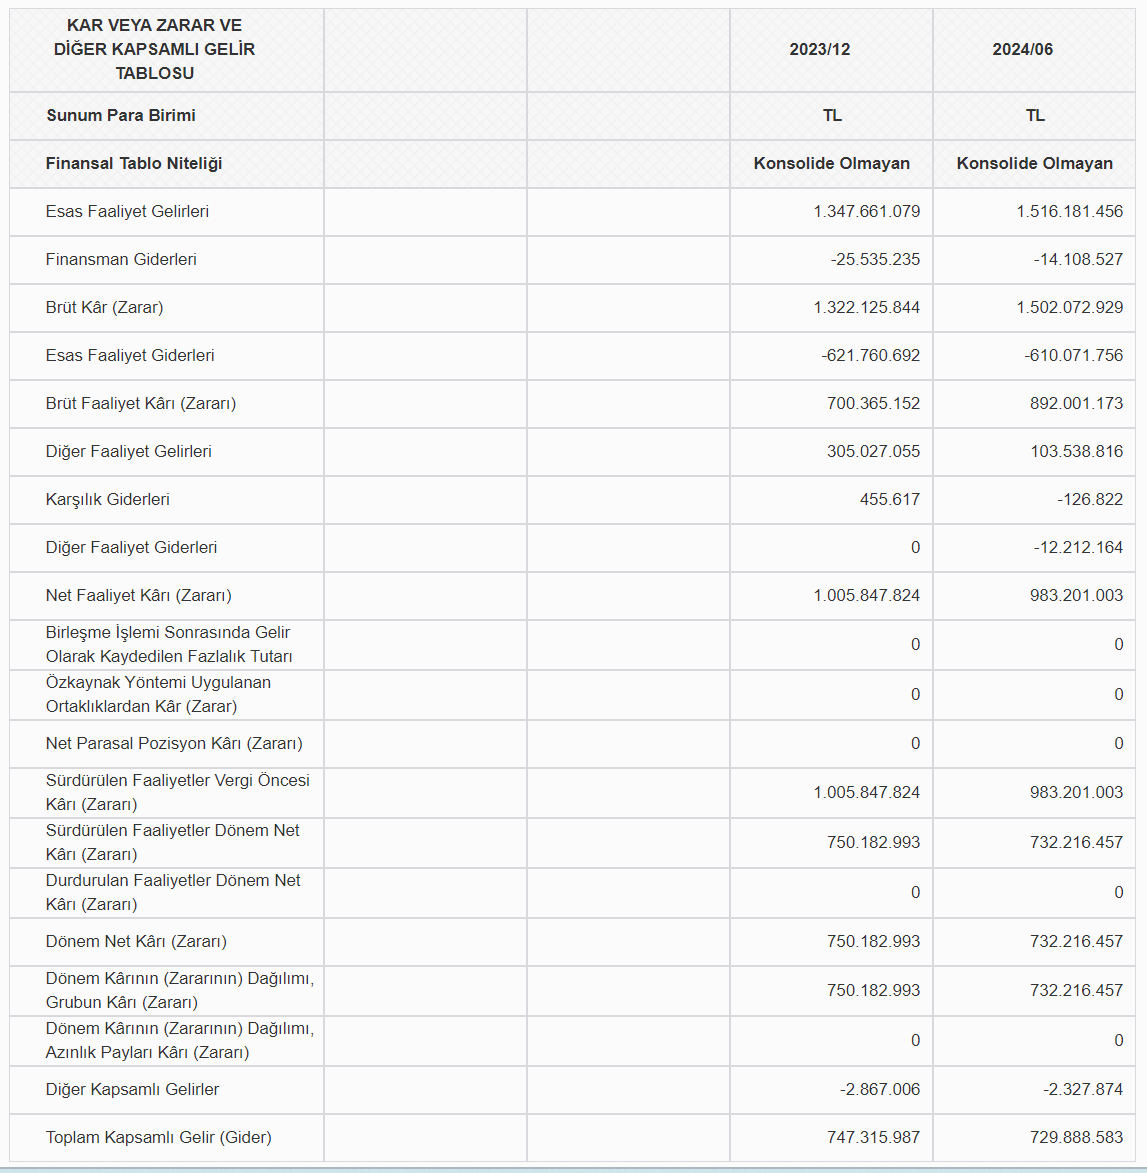Select the value -14.108.527

[x=1078, y=260]
